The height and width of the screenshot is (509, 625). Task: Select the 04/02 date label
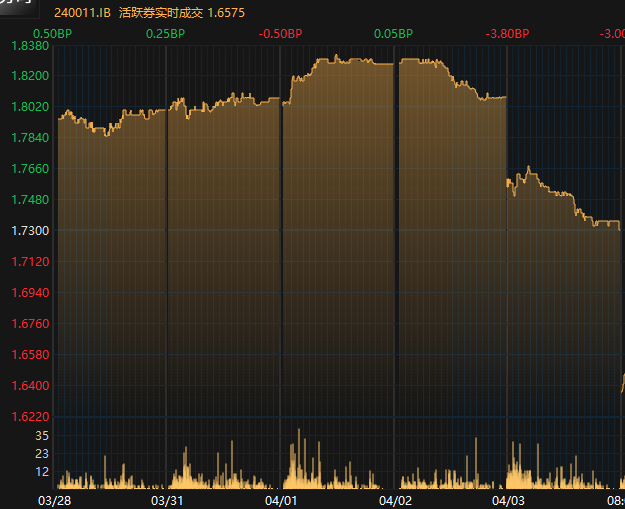pos(395,501)
